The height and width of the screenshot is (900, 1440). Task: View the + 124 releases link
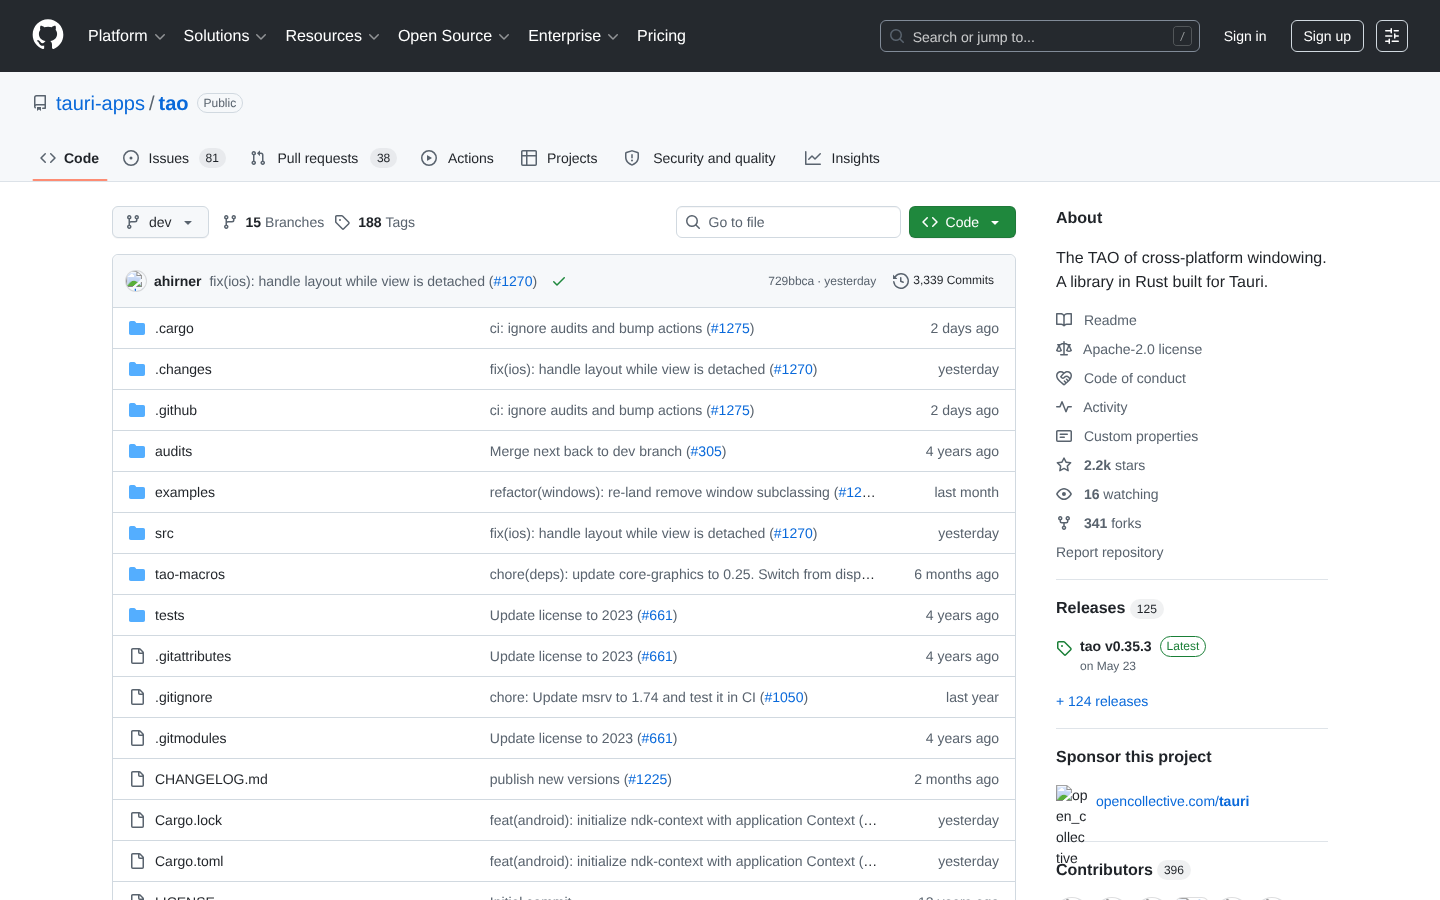click(1102, 701)
